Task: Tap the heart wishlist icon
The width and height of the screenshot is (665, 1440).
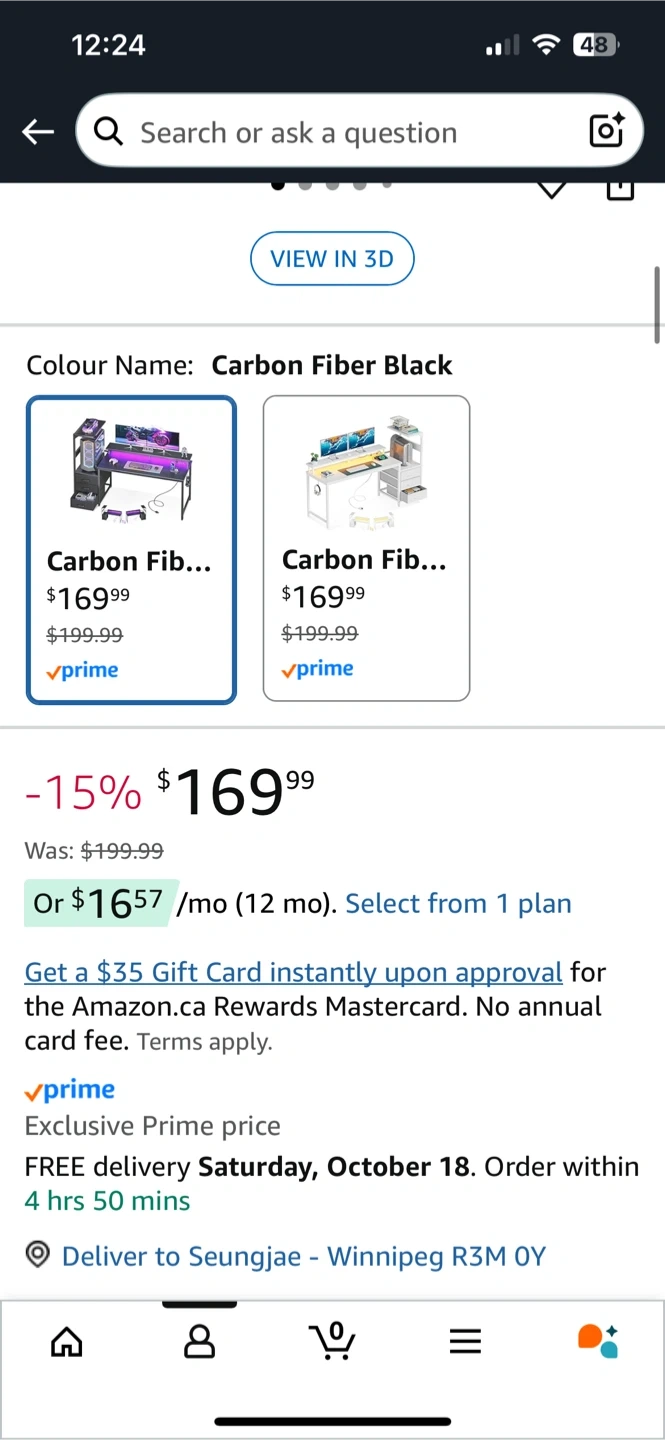Action: click(552, 190)
